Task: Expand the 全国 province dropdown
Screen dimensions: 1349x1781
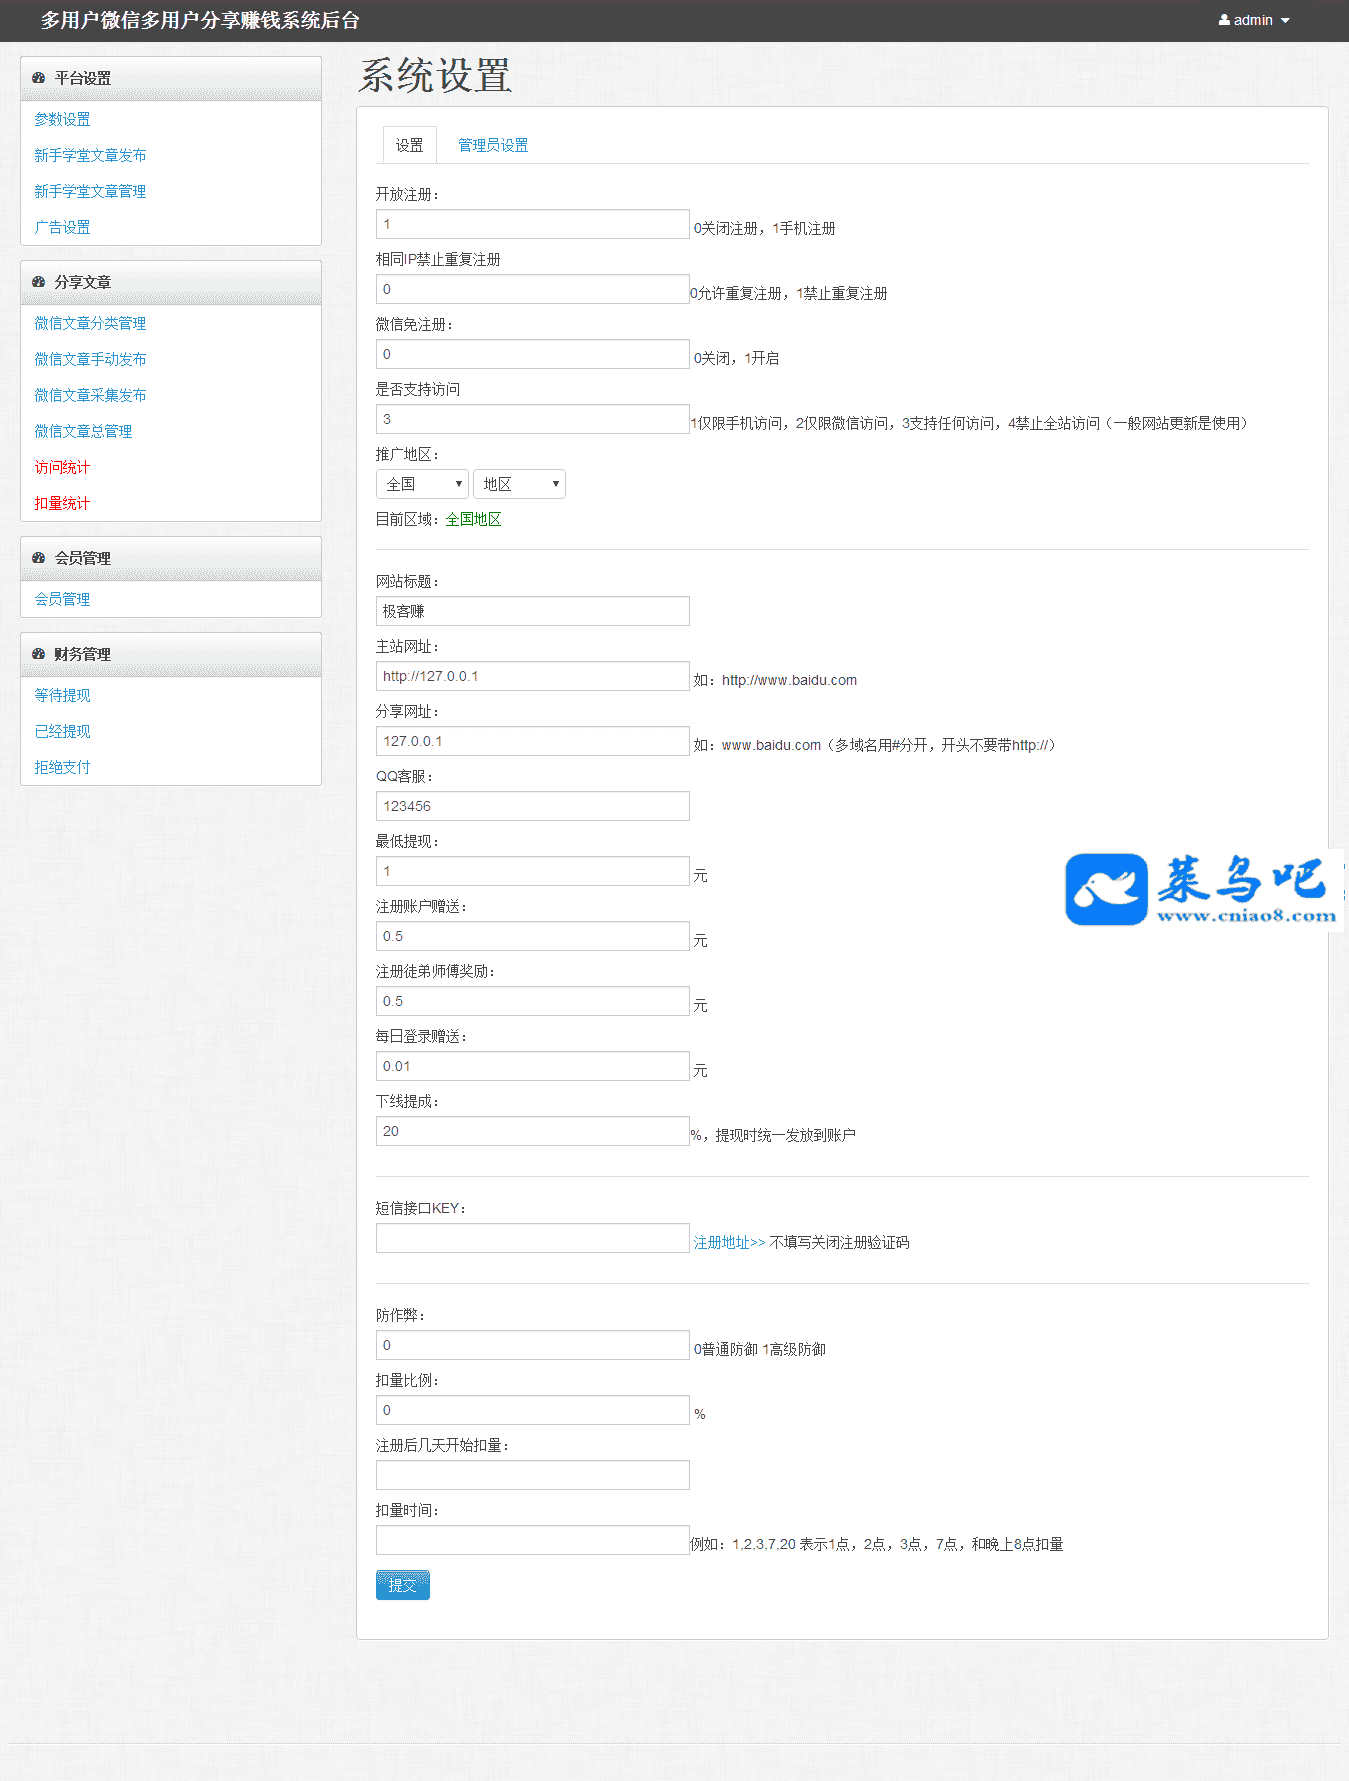Action: click(422, 484)
